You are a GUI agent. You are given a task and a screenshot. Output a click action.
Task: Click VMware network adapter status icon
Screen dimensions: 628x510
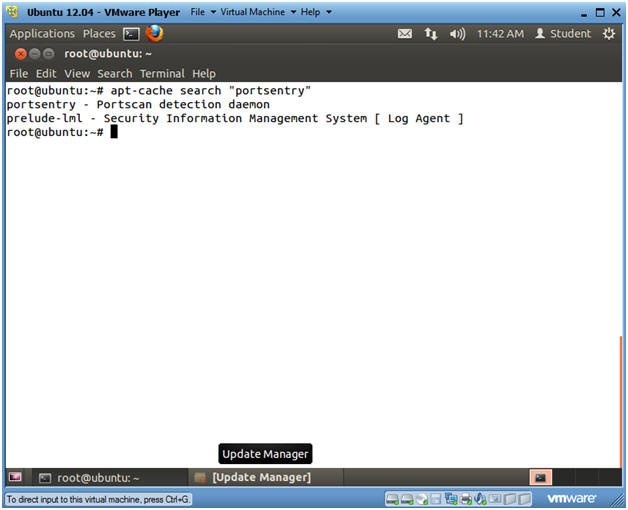click(x=451, y=499)
